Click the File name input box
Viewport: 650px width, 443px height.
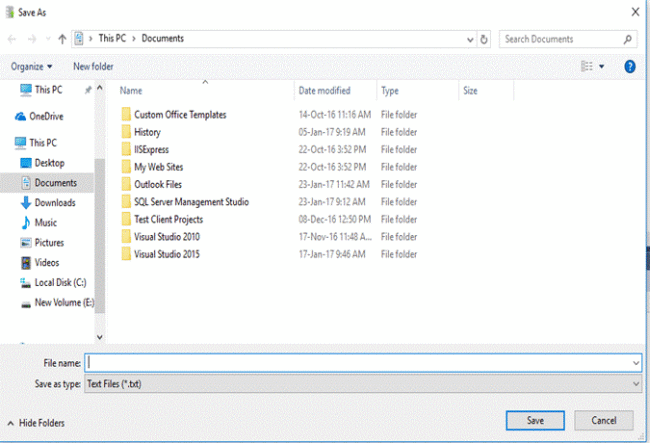point(358,363)
